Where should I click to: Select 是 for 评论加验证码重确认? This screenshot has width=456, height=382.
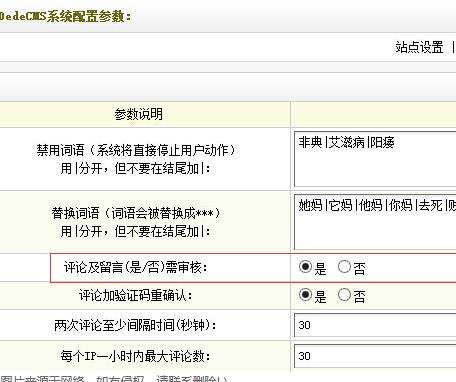click(x=305, y=295)
